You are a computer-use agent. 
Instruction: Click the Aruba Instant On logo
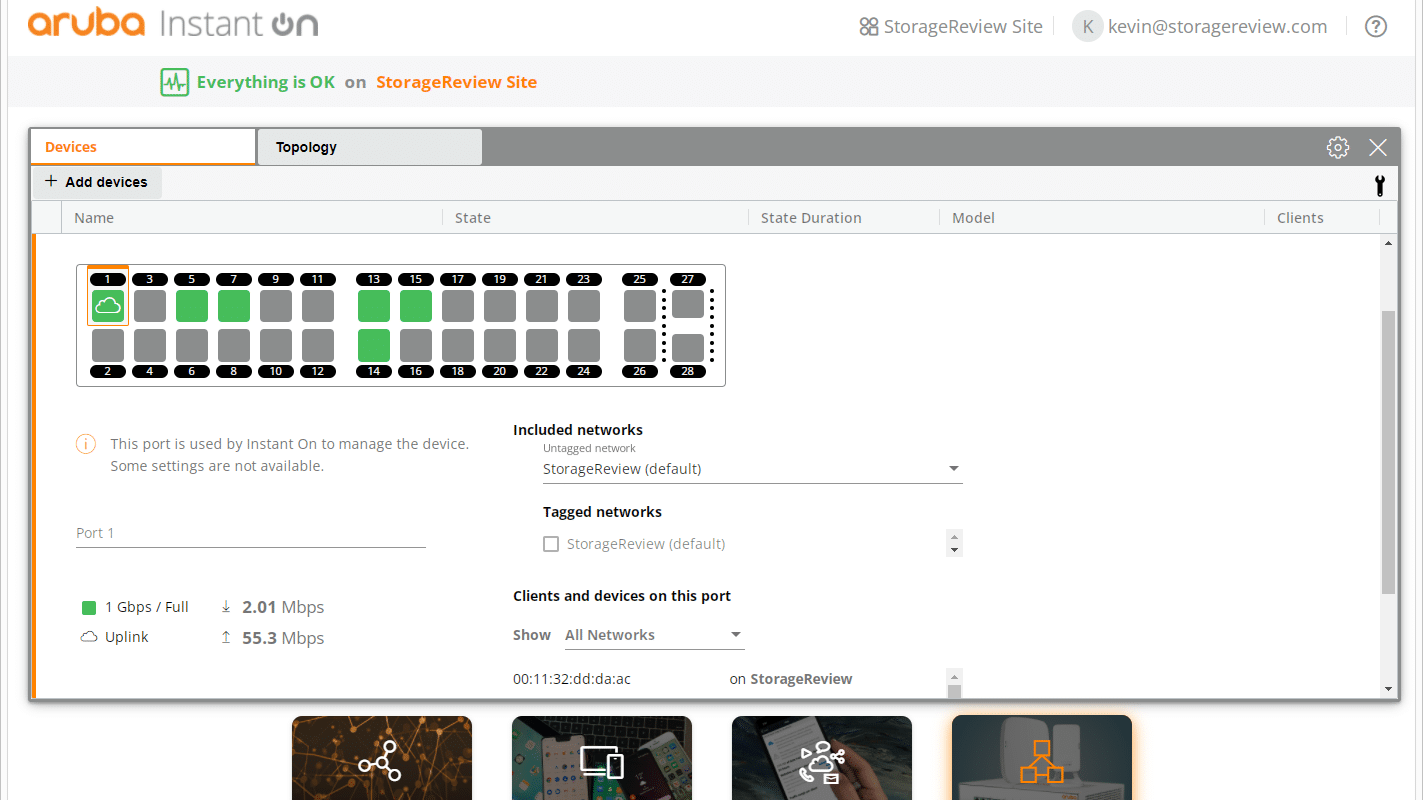173,24
